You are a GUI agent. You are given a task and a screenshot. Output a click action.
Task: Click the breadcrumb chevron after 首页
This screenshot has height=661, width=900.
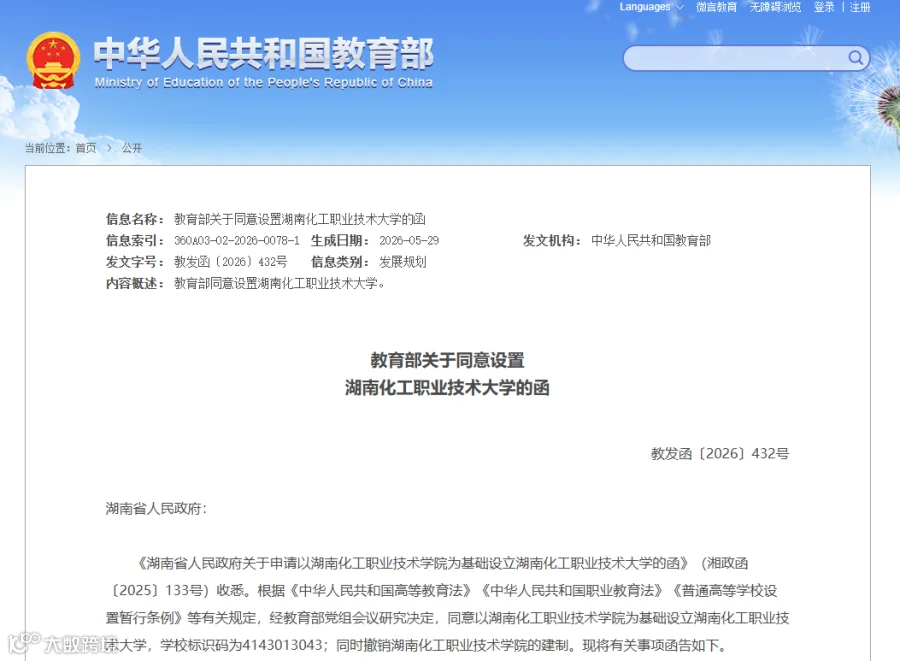(x=109, y=148)
